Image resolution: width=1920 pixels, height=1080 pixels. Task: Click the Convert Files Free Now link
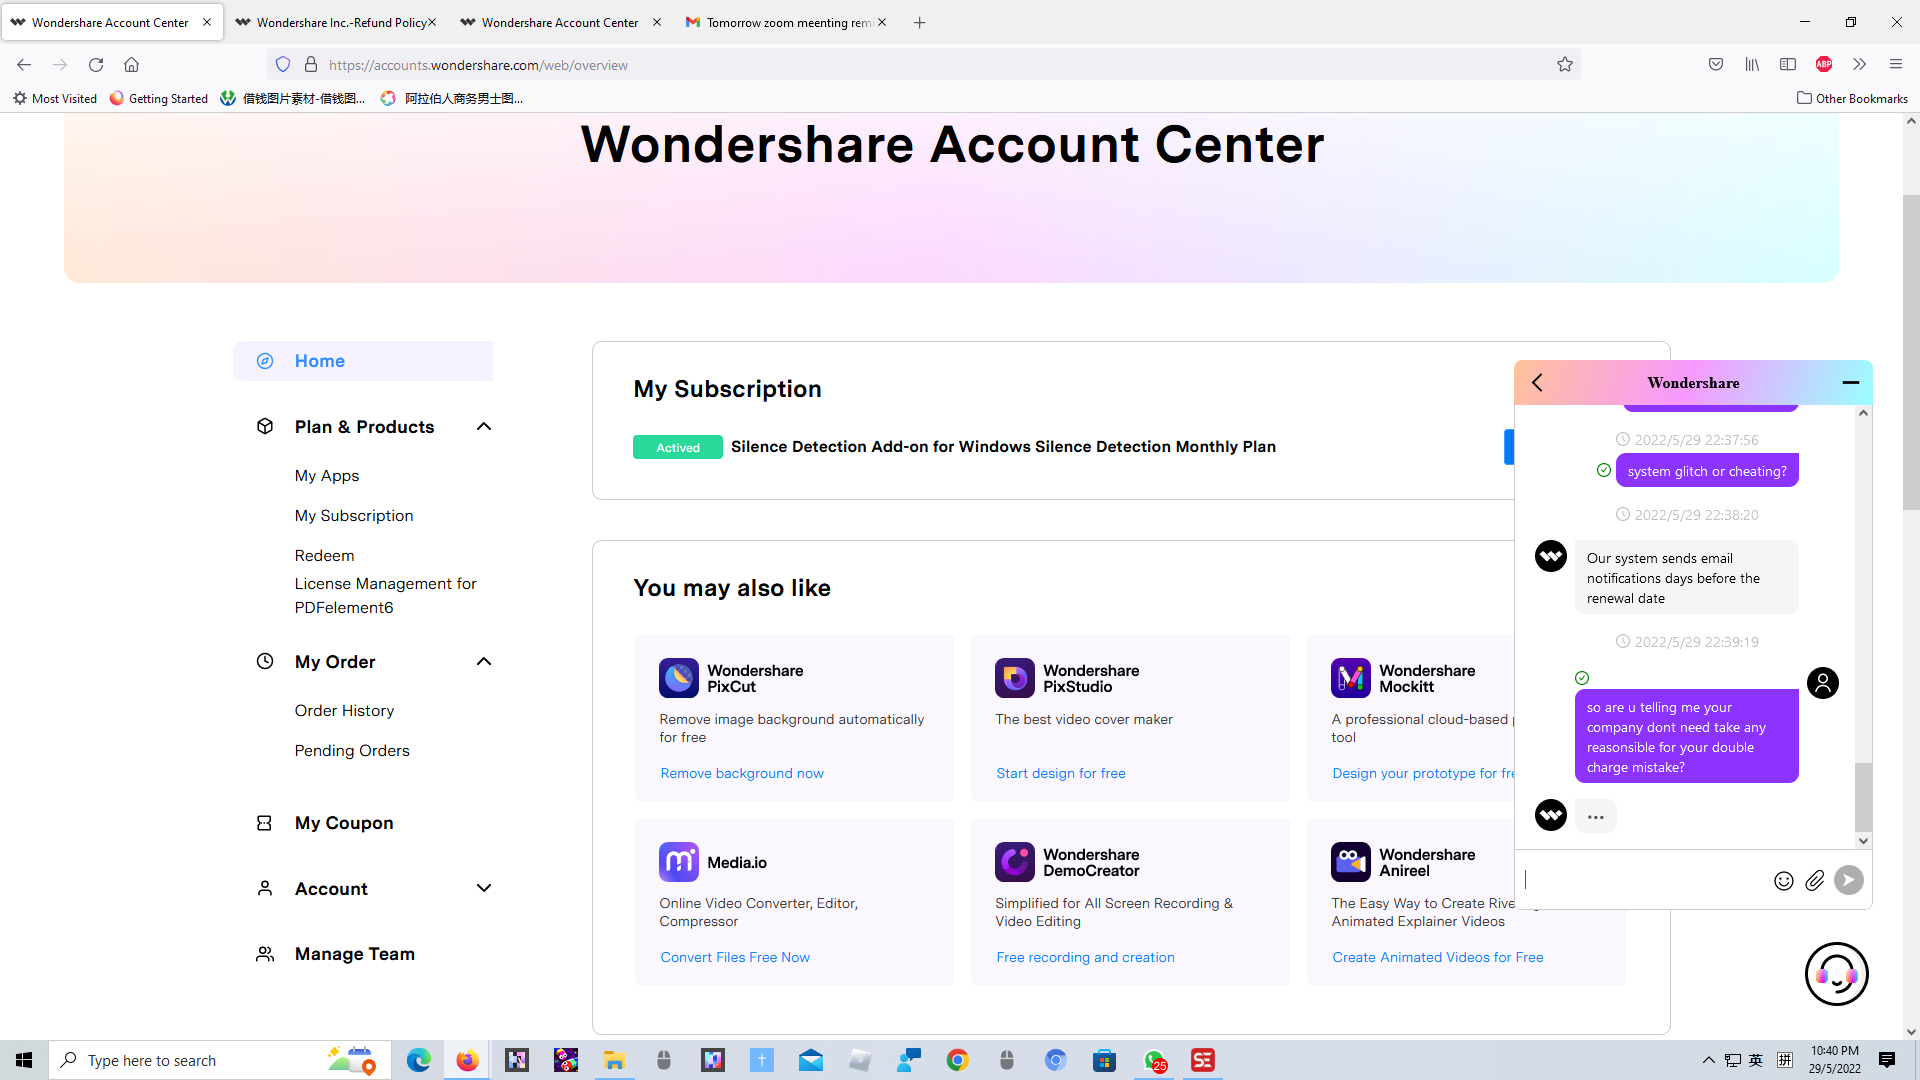click(735, 957)
